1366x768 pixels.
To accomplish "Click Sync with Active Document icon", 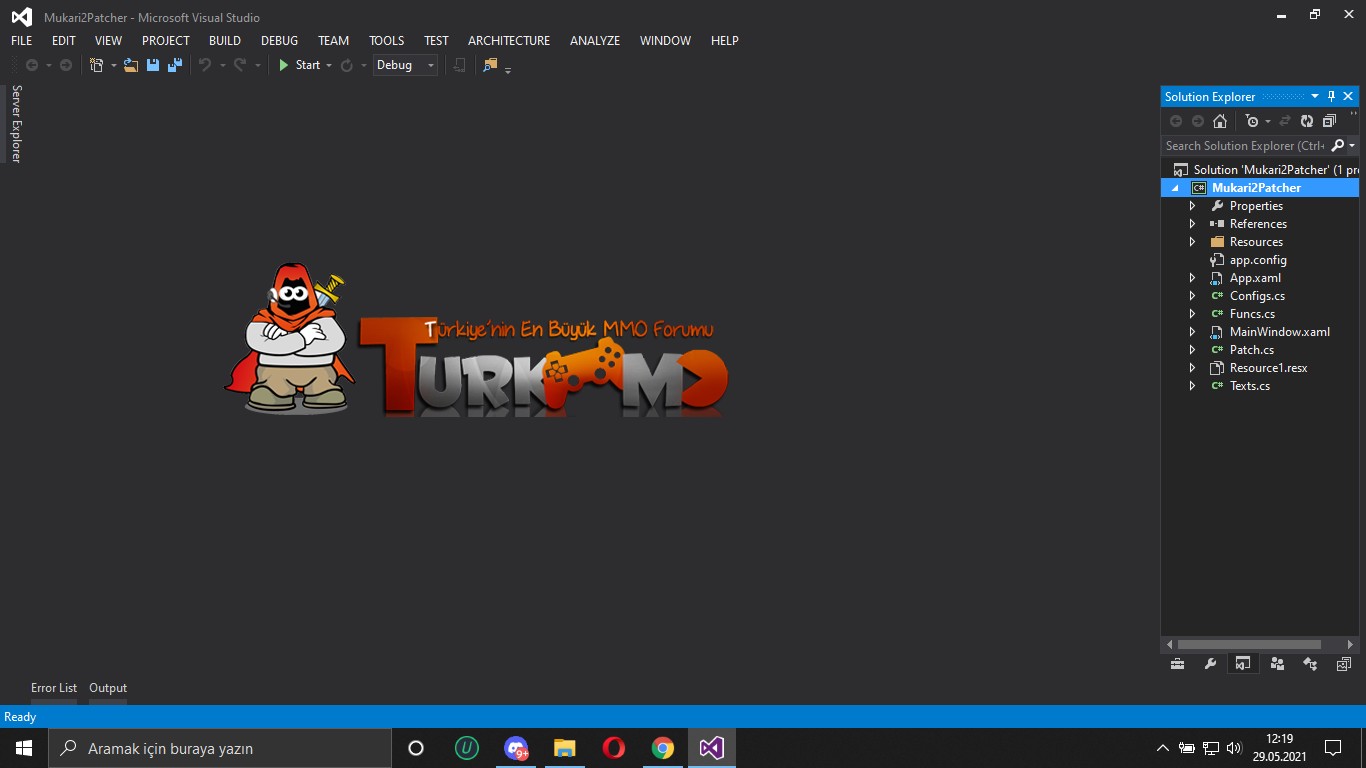I will point(1285,121).
